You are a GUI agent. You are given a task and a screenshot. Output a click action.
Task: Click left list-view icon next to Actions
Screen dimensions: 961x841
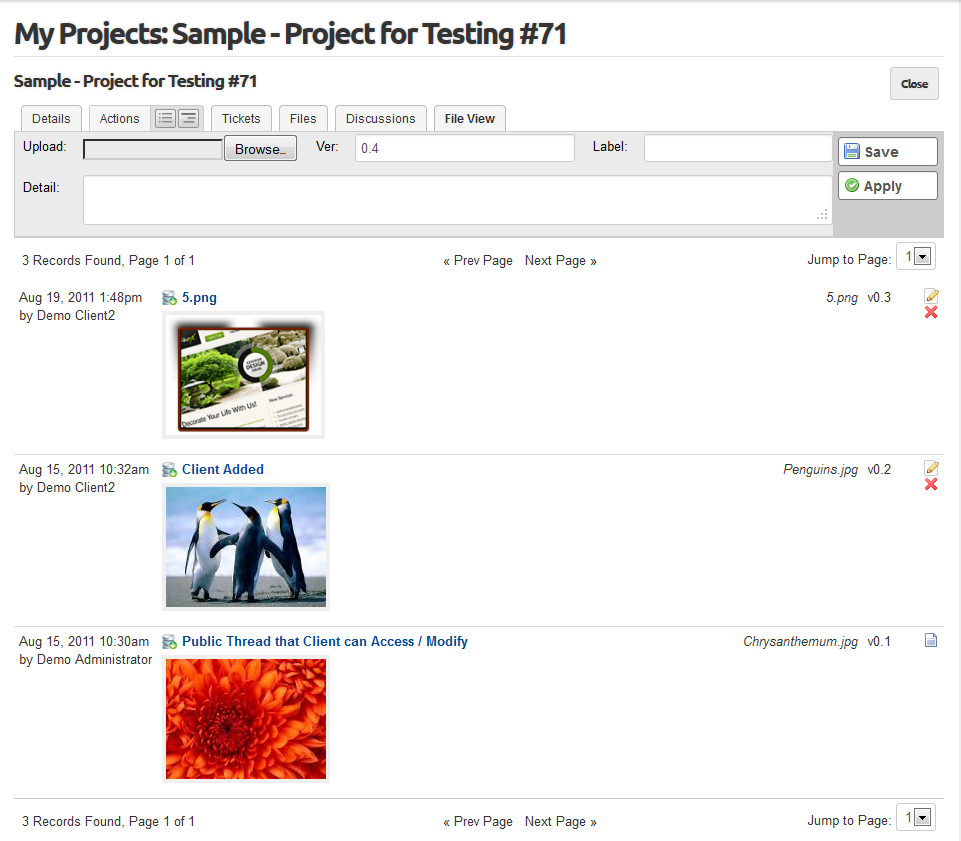coord(166,118)
